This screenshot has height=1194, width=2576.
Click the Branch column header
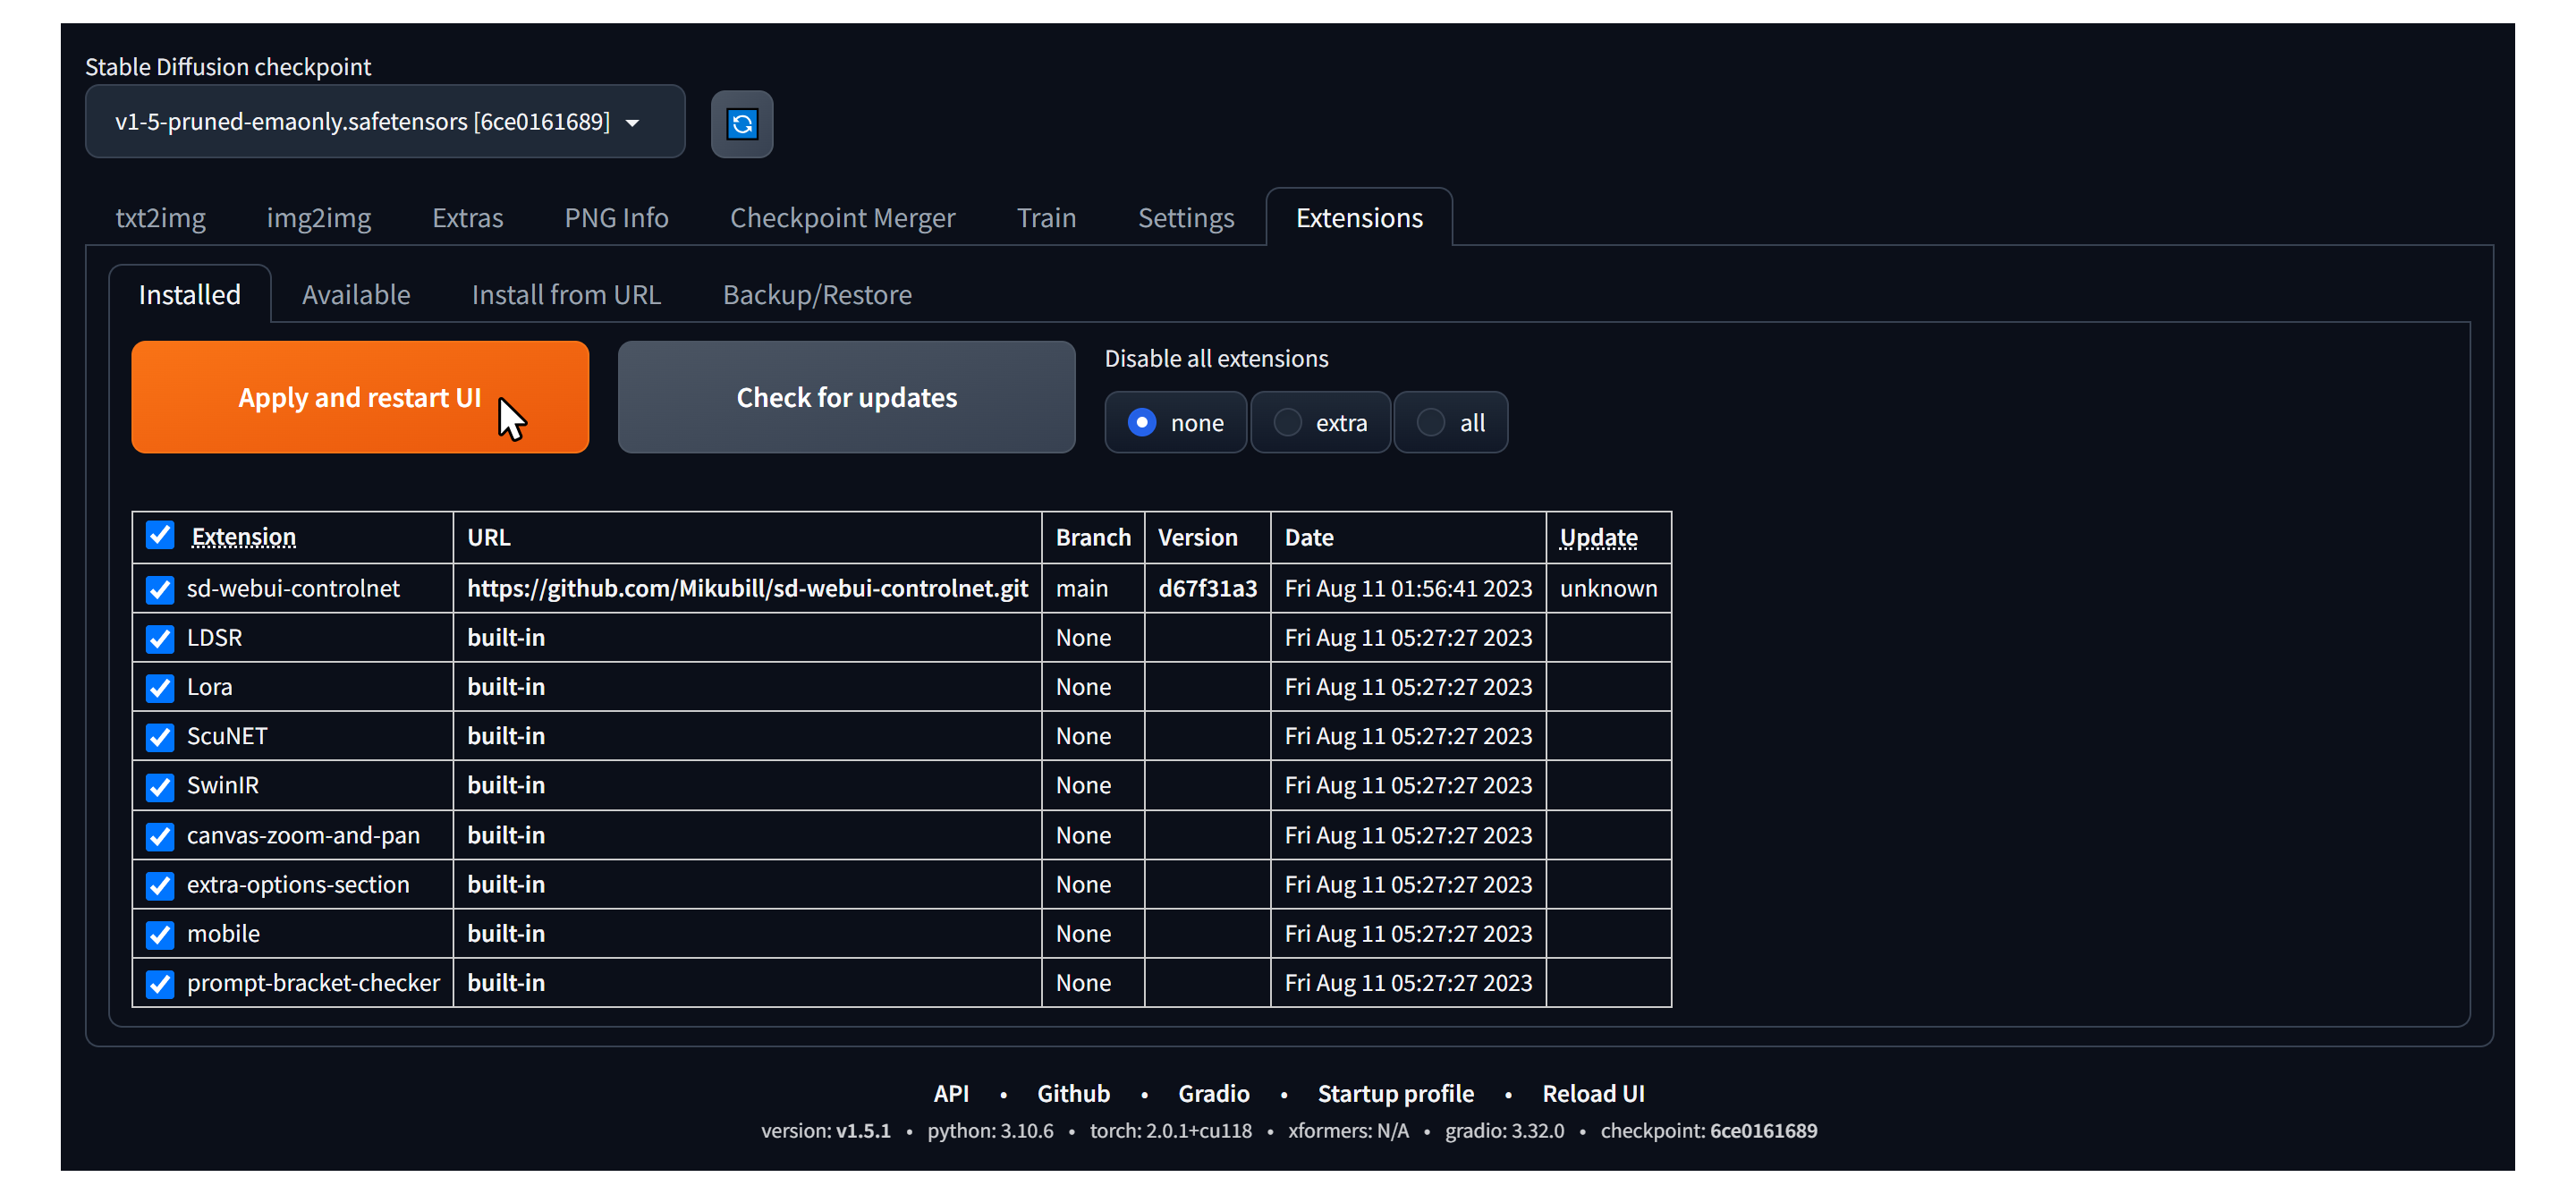[x=1093, y=537]
